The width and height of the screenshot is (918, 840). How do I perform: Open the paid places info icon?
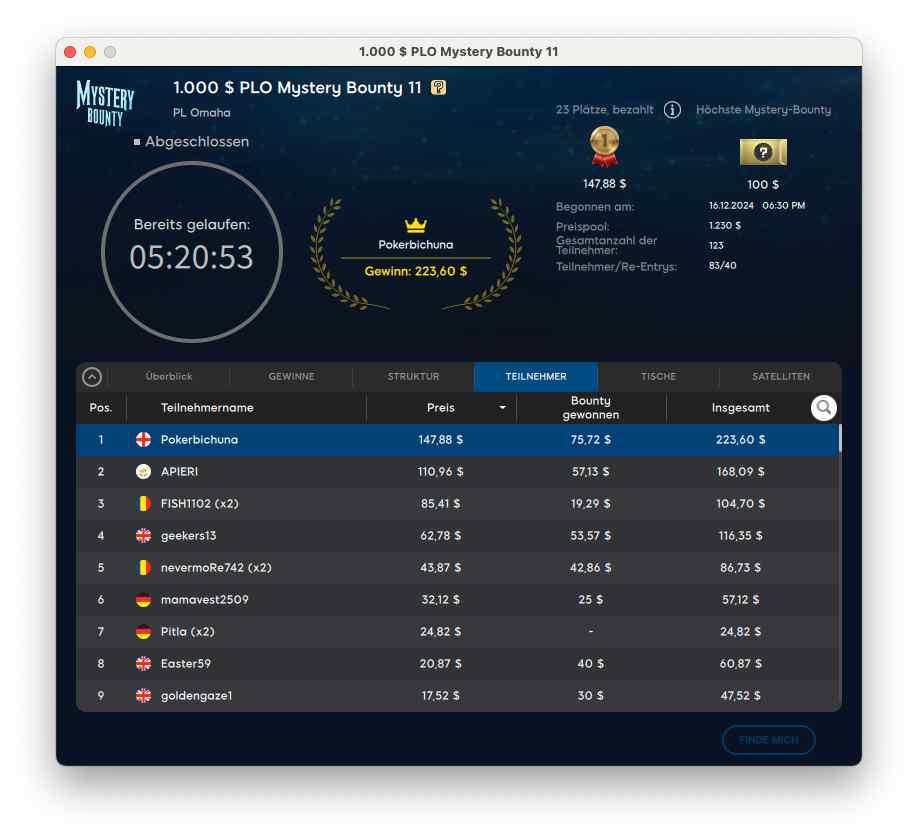pyautogui.click(x=672, y=110)
